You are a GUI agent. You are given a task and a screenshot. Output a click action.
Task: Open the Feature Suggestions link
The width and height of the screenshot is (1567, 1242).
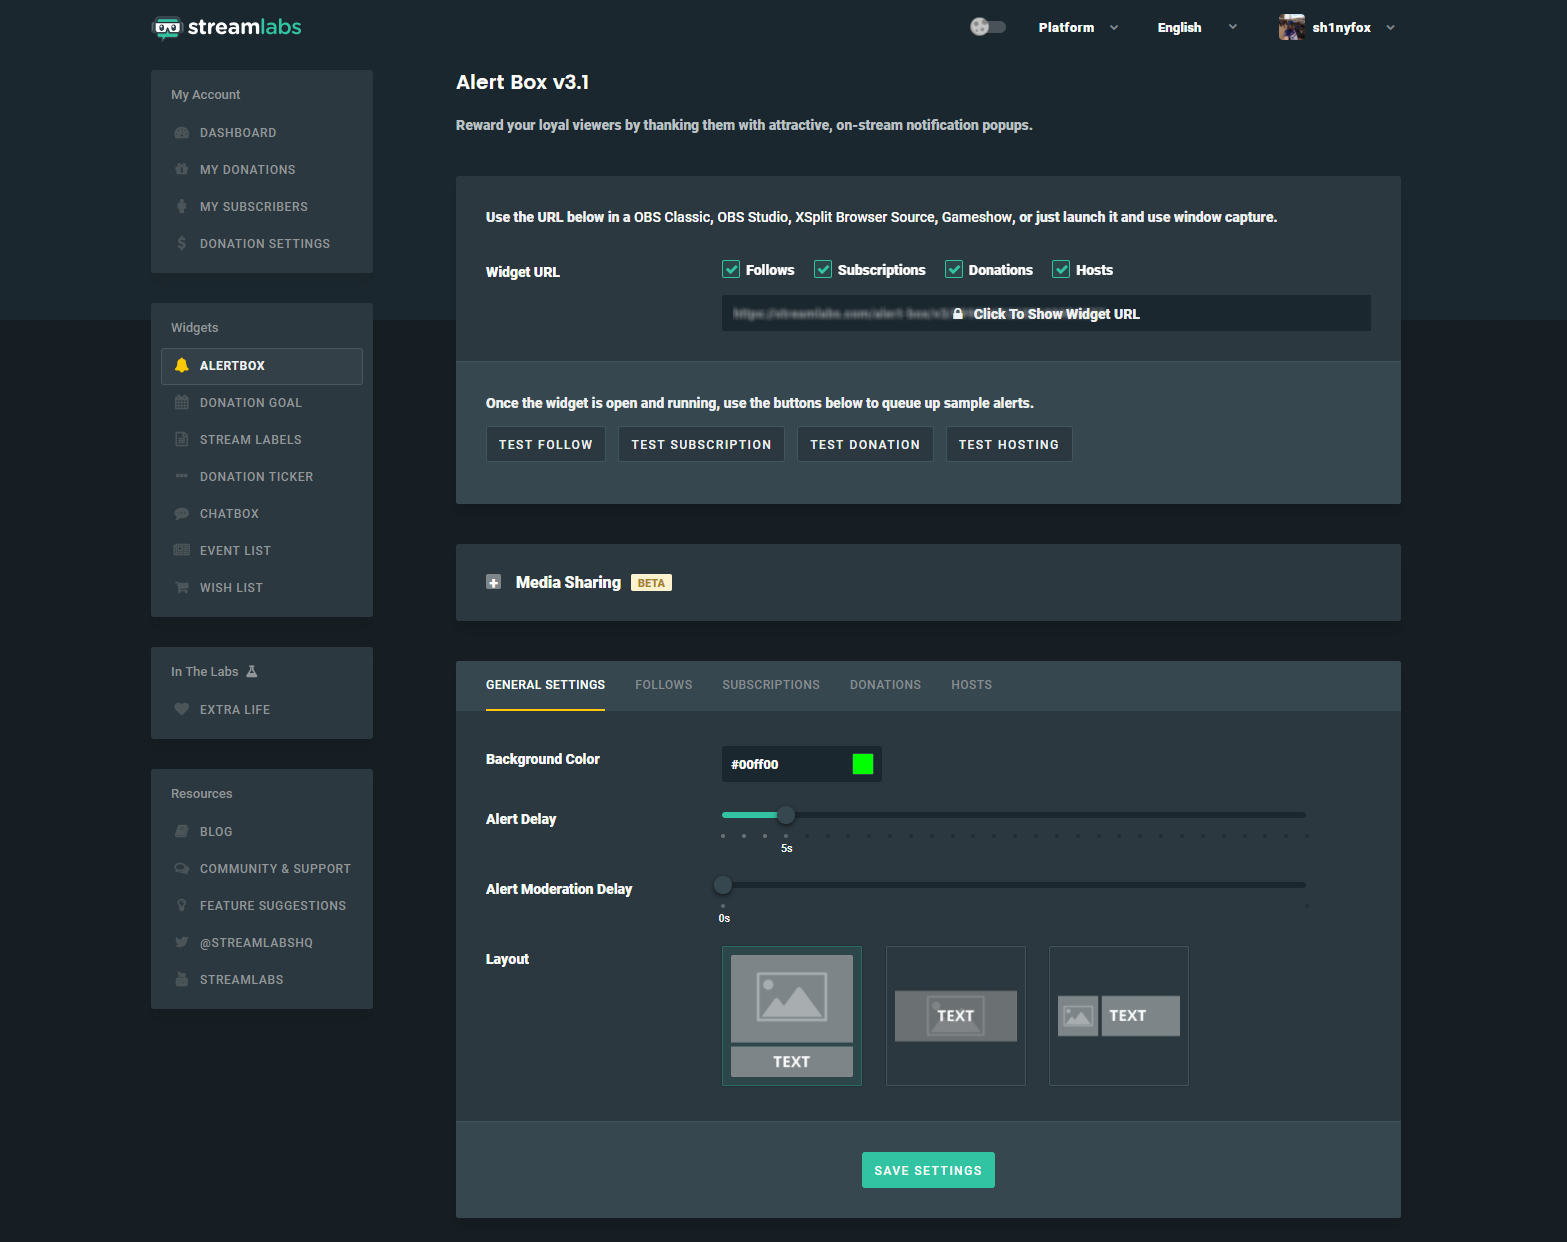pos(273,906)
